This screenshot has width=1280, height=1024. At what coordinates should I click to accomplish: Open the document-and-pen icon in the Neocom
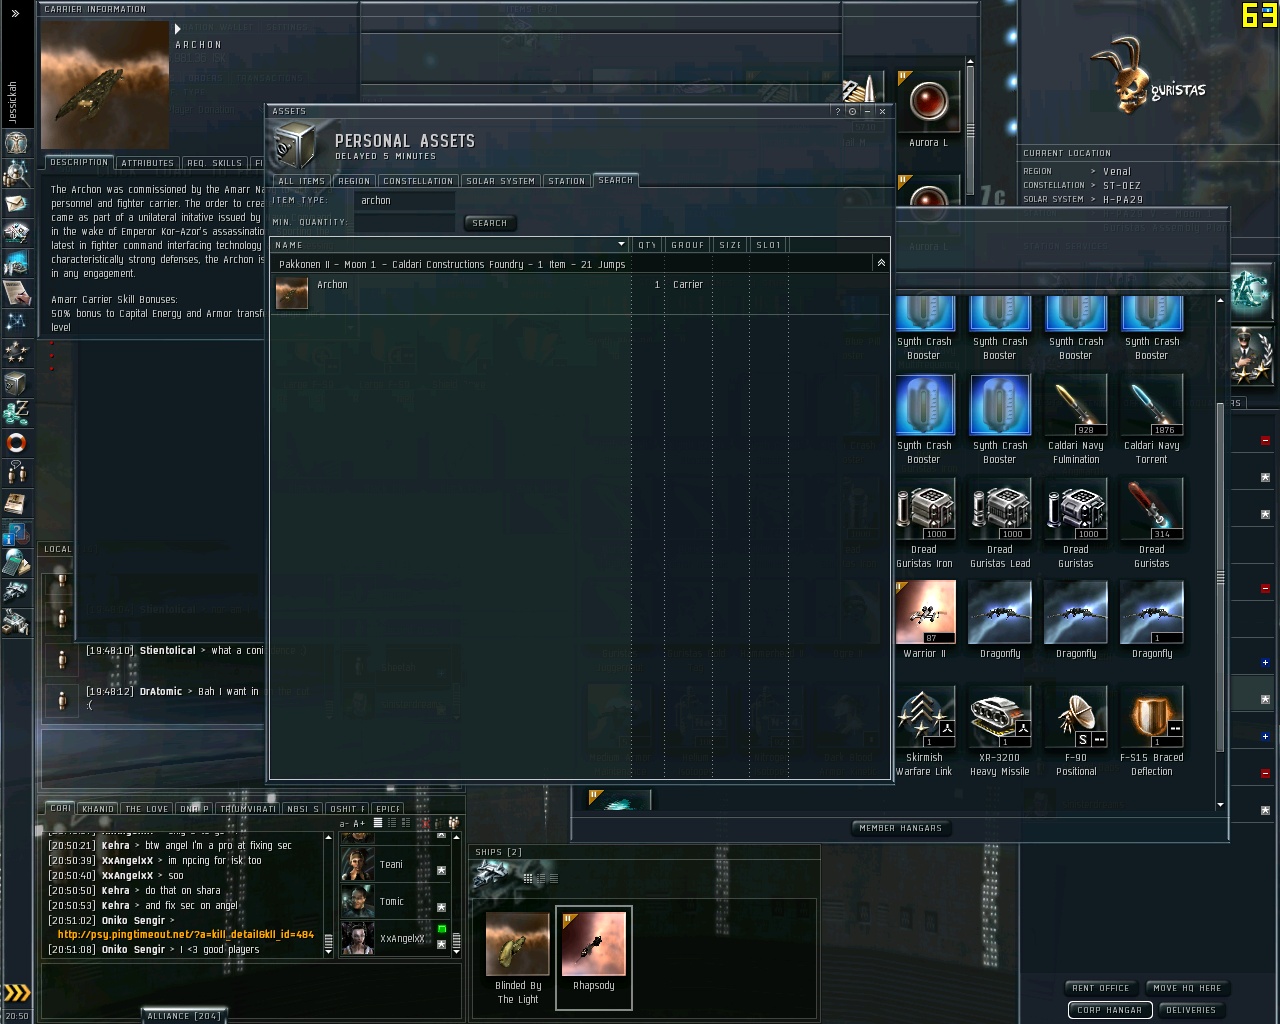tap(16, 293)
